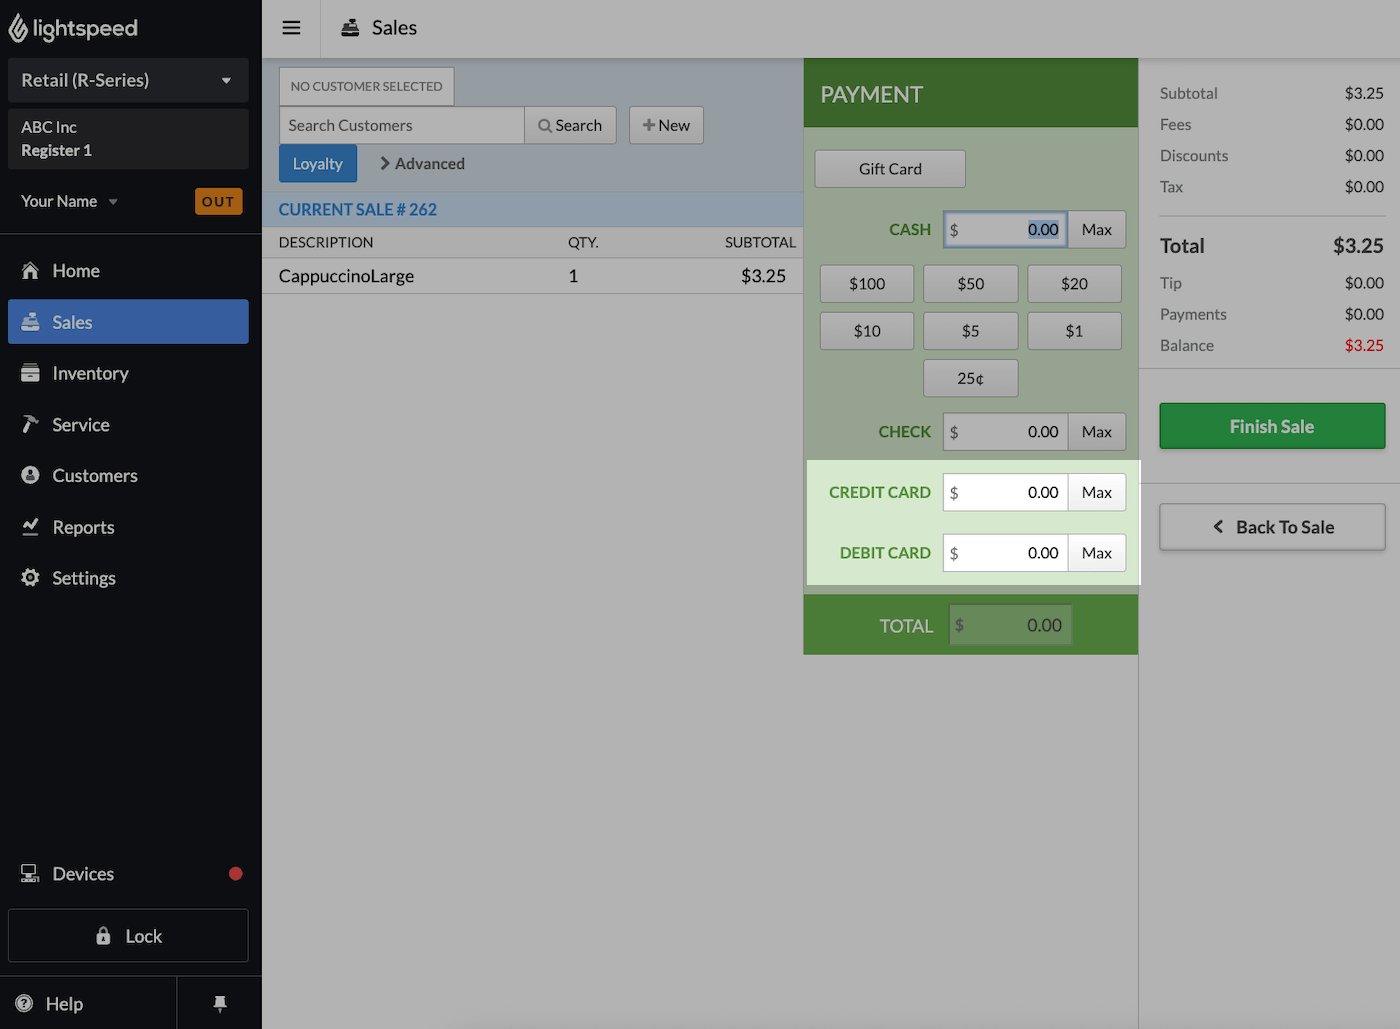Click the Help question mark icon
Image resolution: width=1400 pixels, height=1029 pixels.
point(25,1004)
